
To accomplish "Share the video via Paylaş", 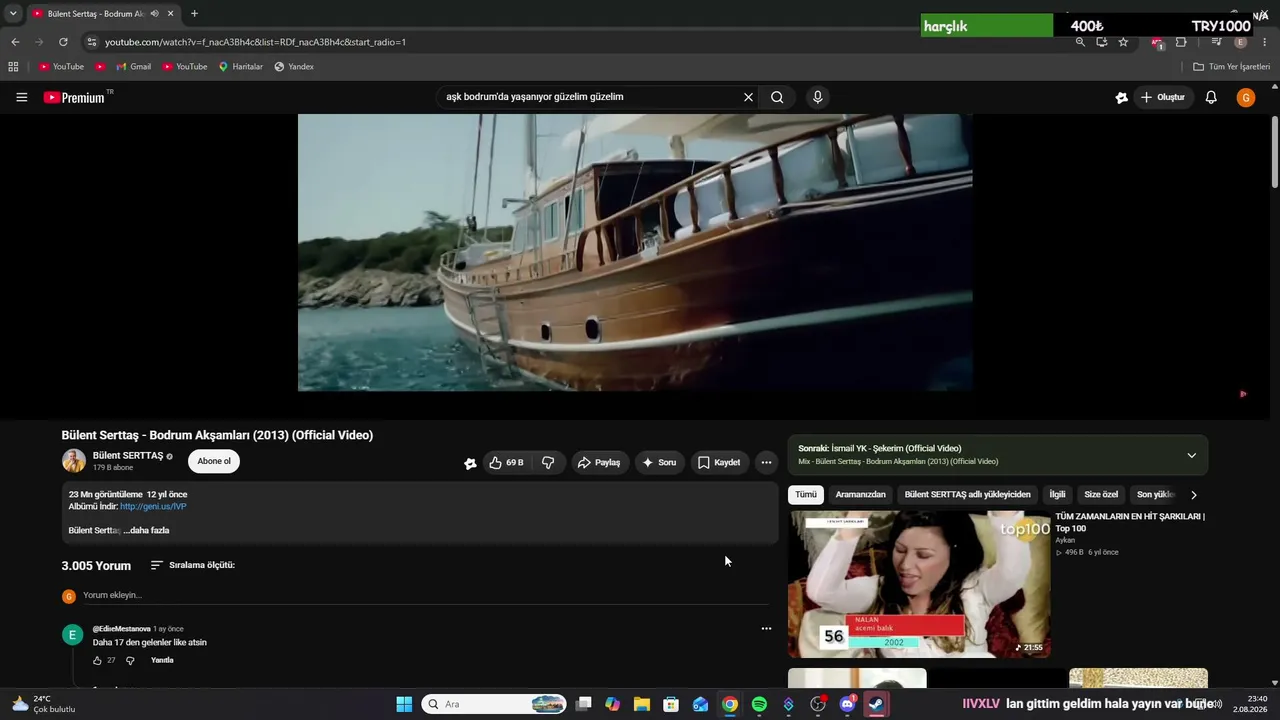I will point(598,462).
